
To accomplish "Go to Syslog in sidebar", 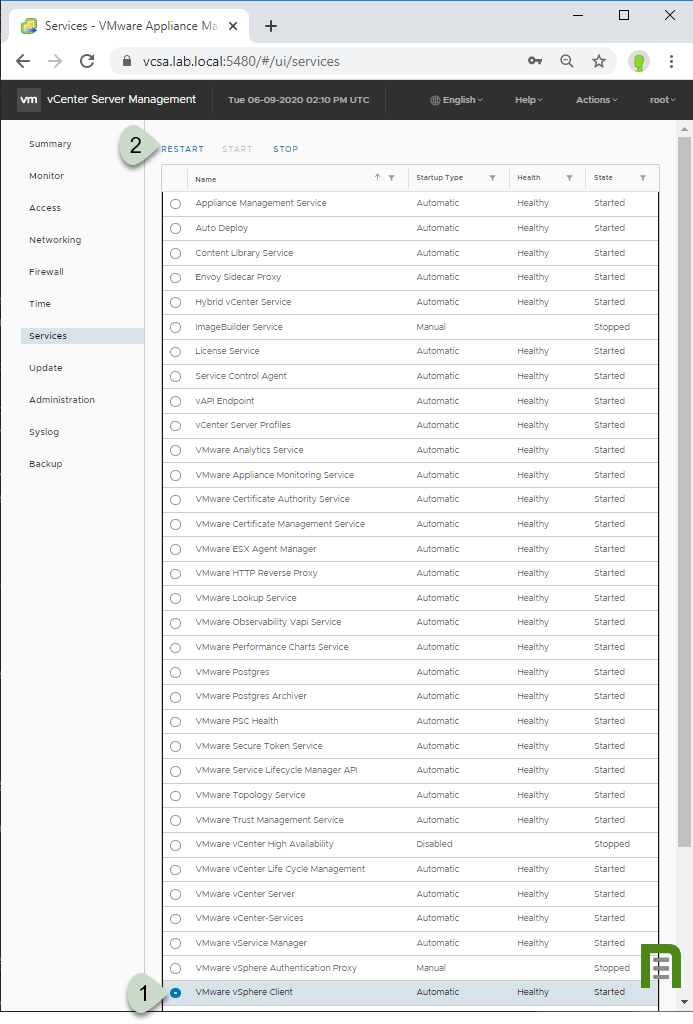I will (44, 432).
